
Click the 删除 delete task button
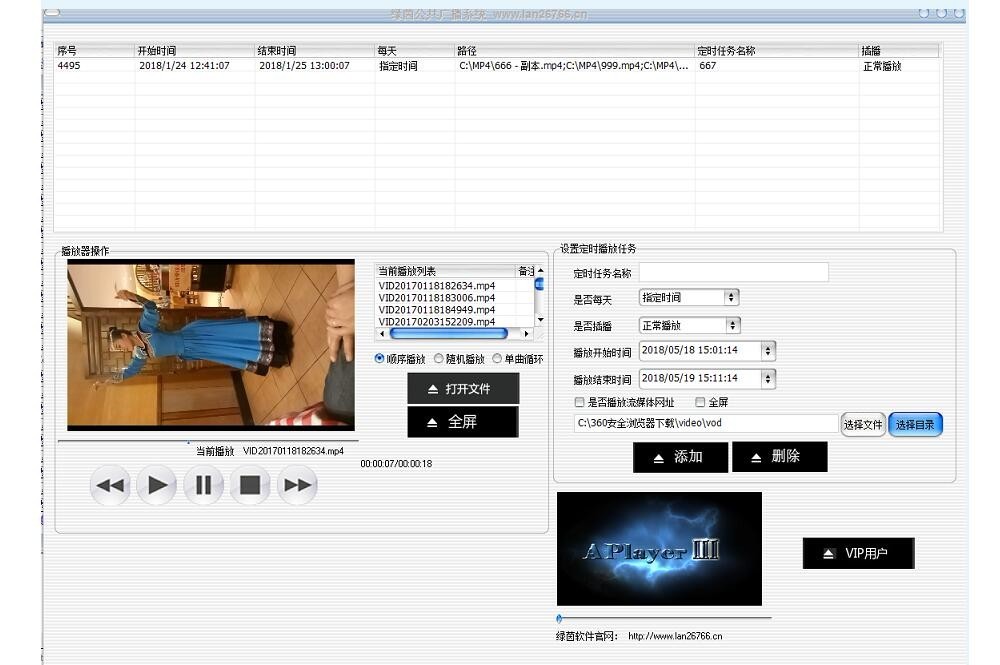[779, 457]
